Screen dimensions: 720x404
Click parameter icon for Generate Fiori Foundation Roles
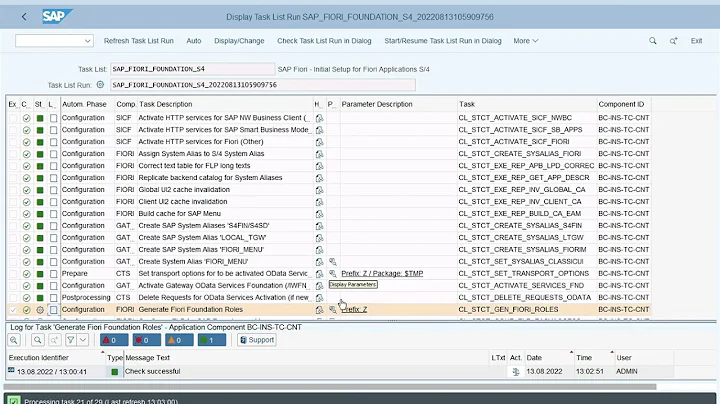point(333,309)
